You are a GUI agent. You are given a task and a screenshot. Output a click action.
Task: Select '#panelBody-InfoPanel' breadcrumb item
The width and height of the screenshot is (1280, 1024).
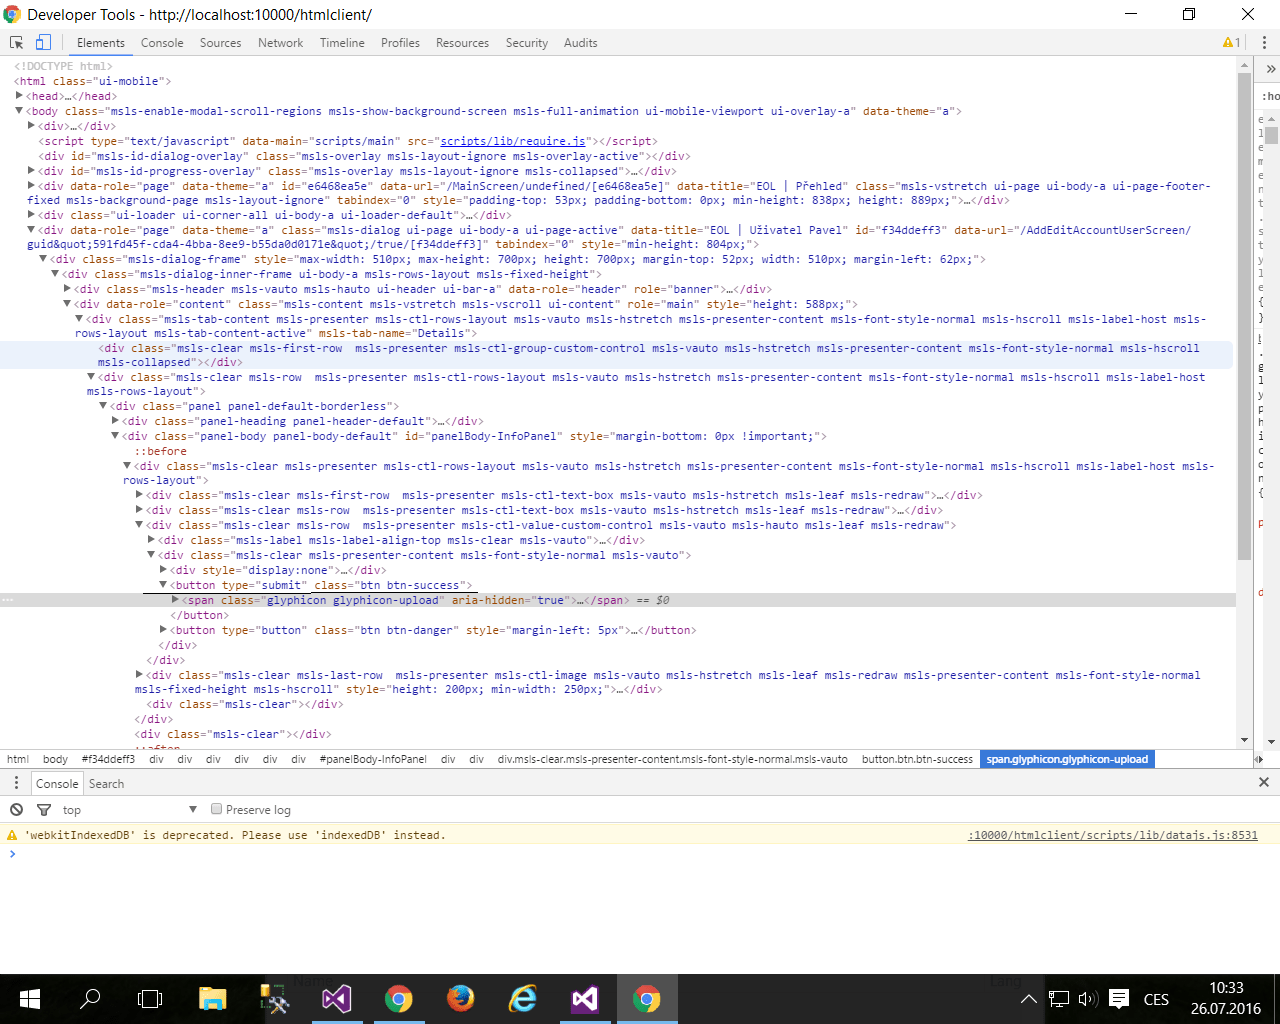pos(373,759)
